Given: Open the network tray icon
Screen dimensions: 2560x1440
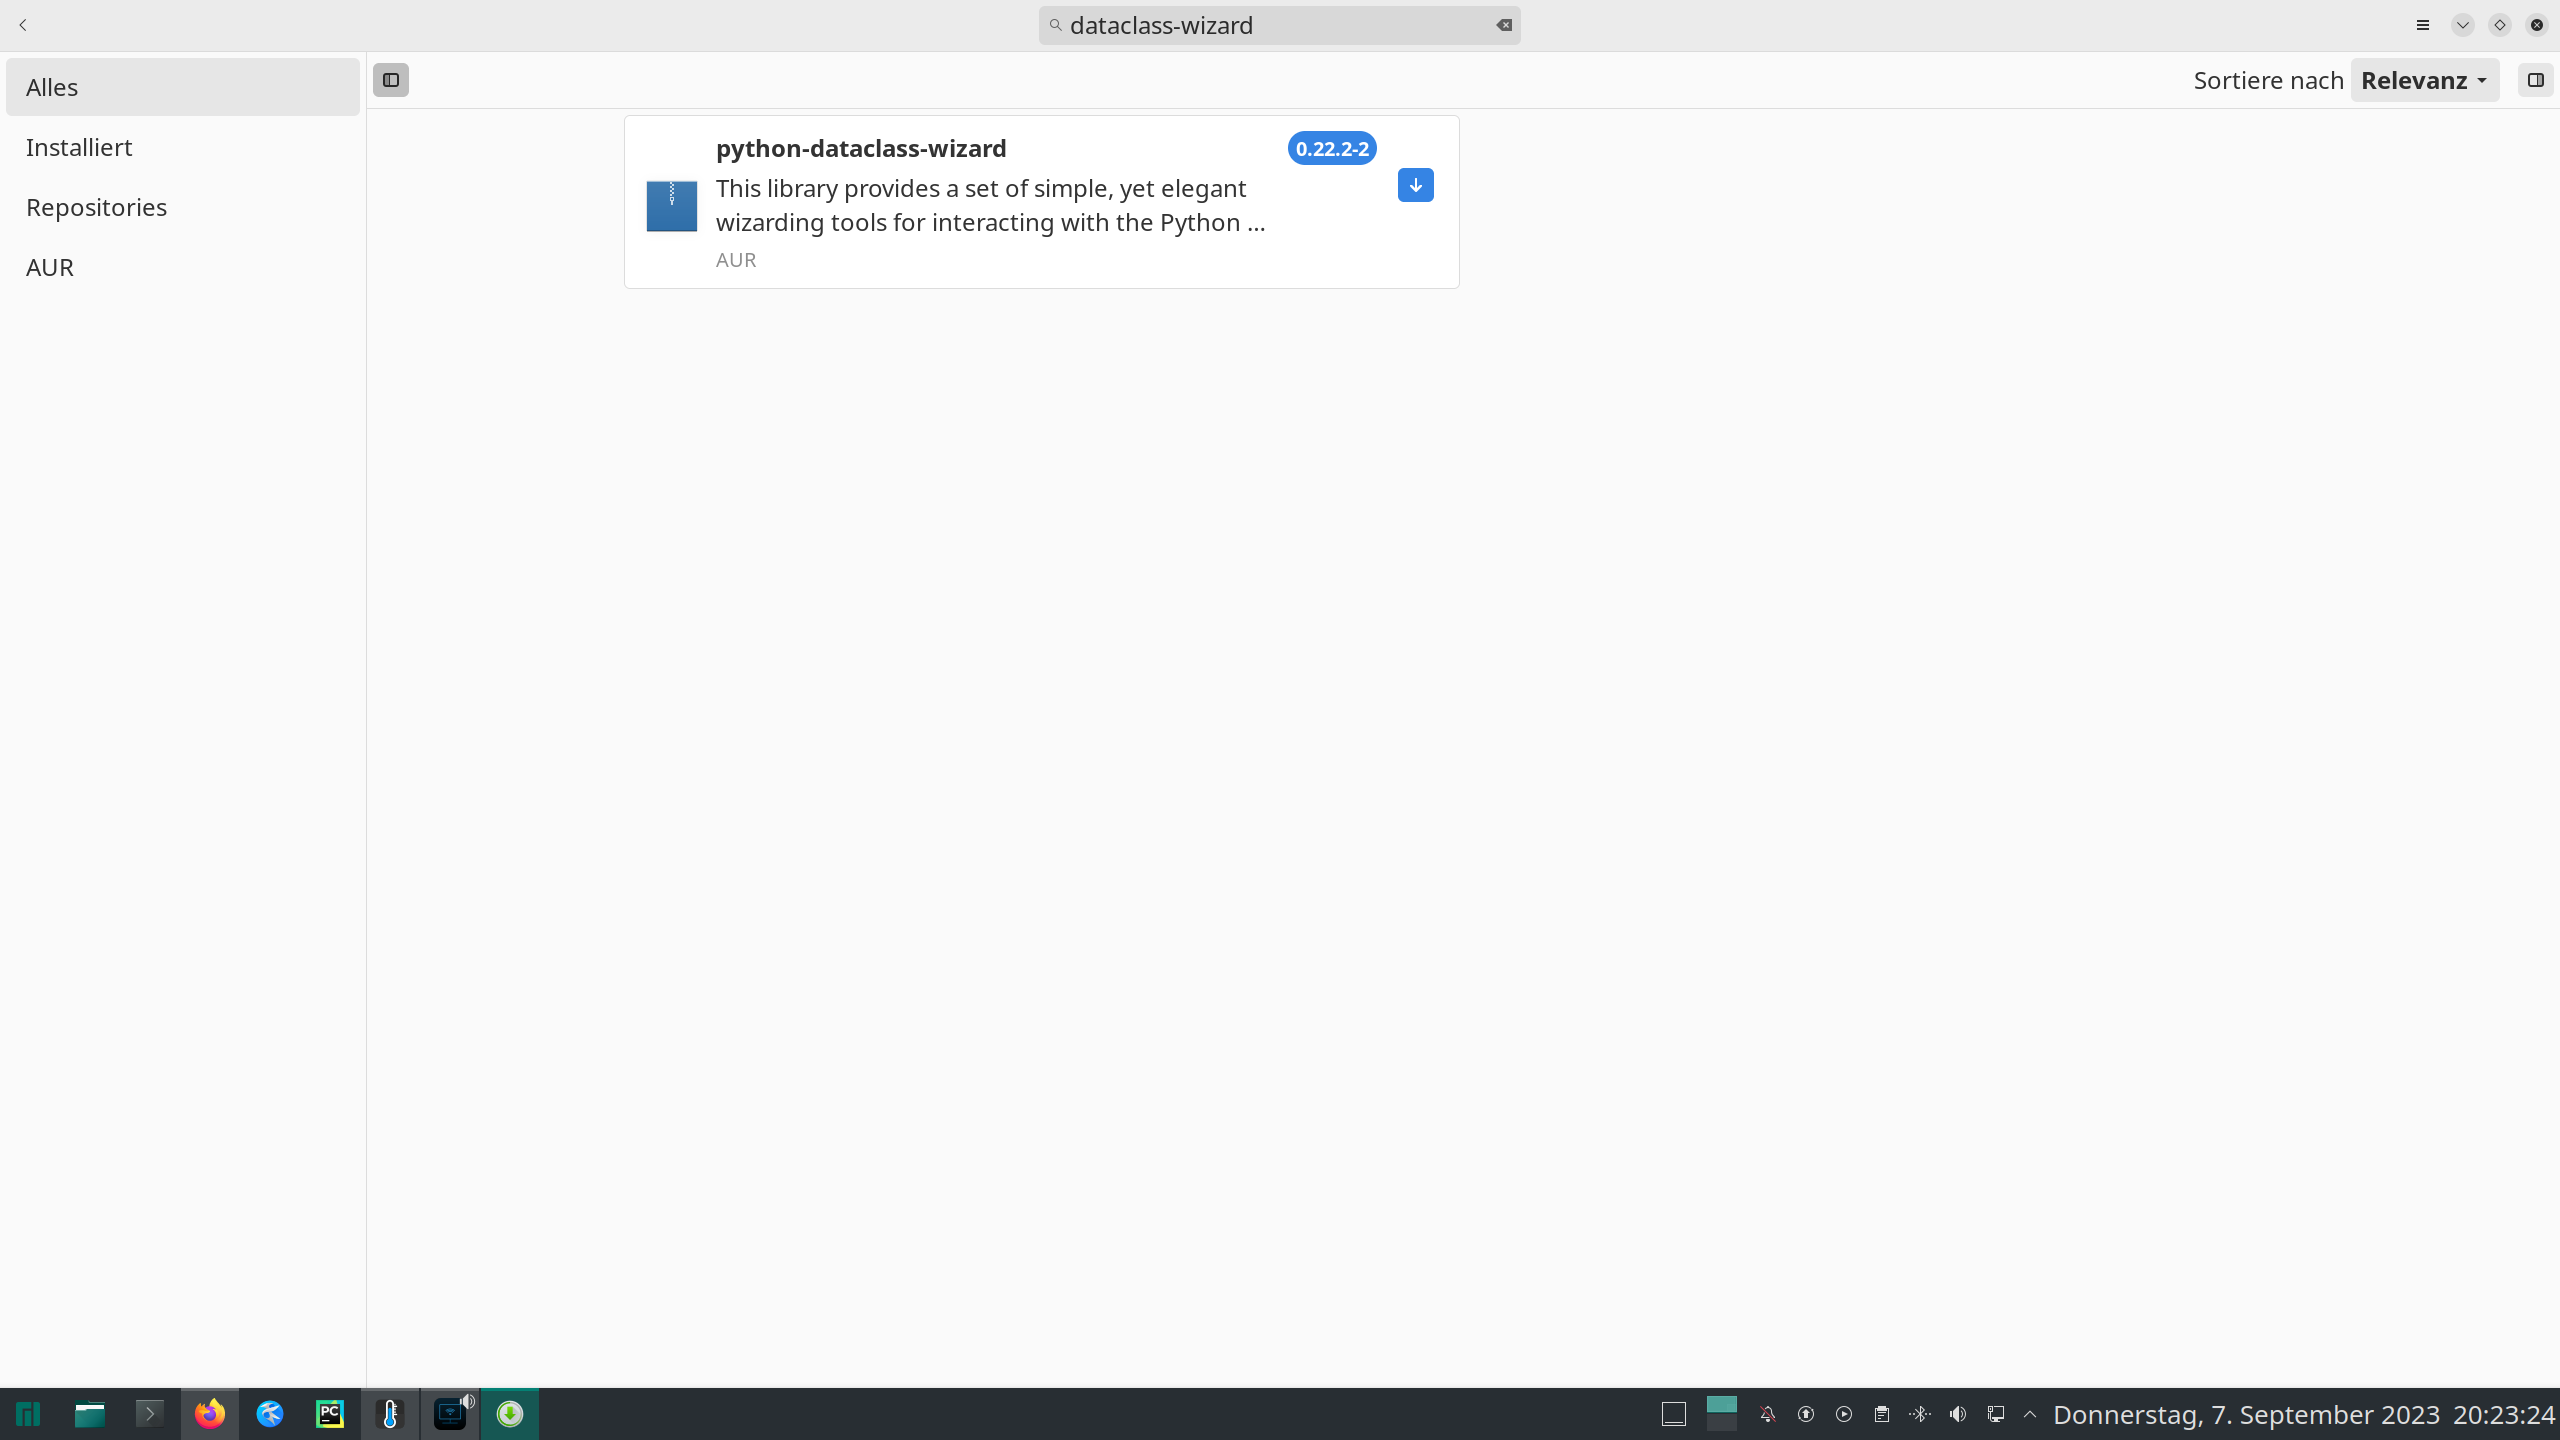Looking at the screenshot, I should coord(1996,1414).
